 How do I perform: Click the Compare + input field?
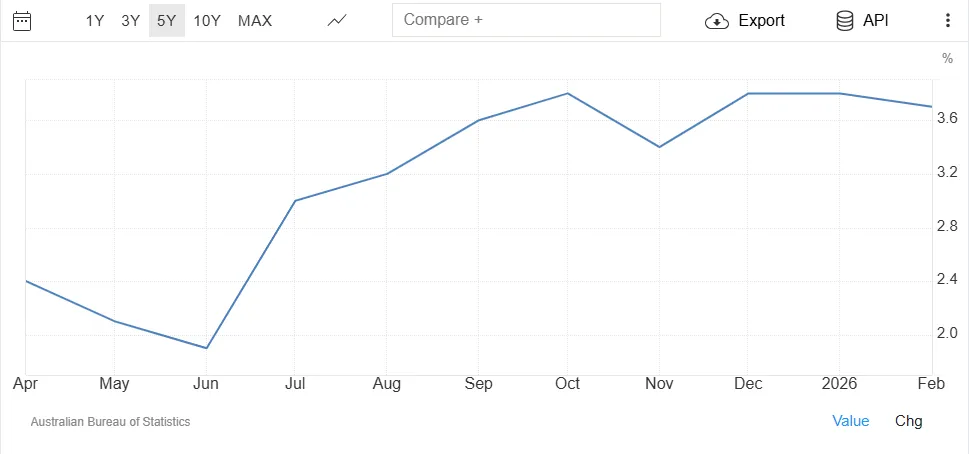tap(526, 20)
